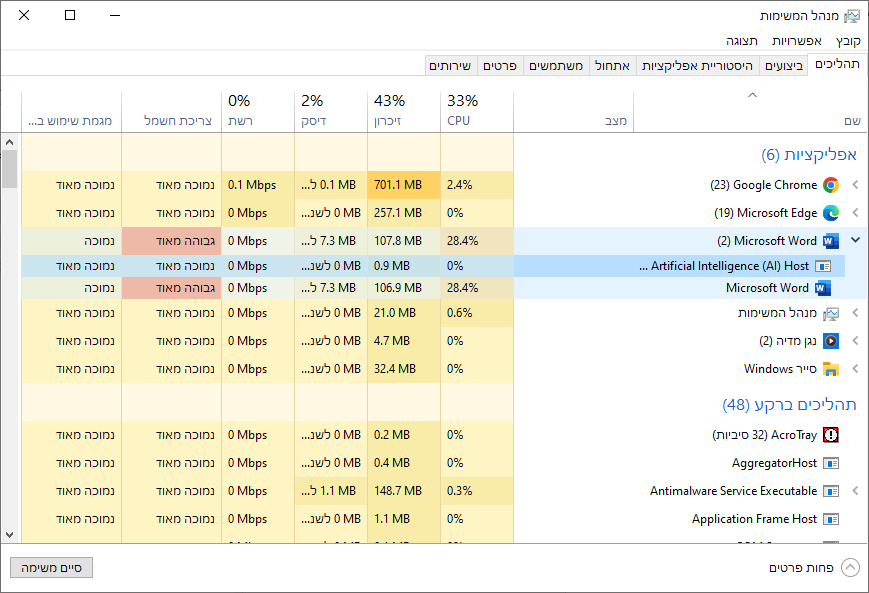Expand the Microsoft Edge process group
The image size is (869, 593).
[855, 213]
